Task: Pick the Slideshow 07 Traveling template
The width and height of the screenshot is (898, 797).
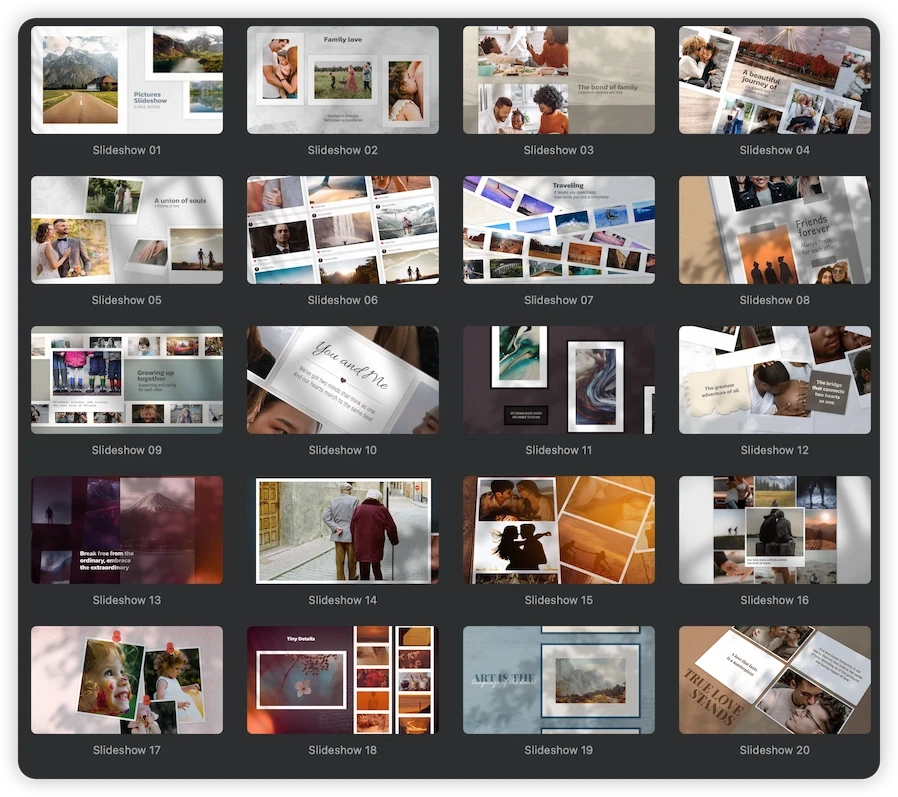Action: 559,230
